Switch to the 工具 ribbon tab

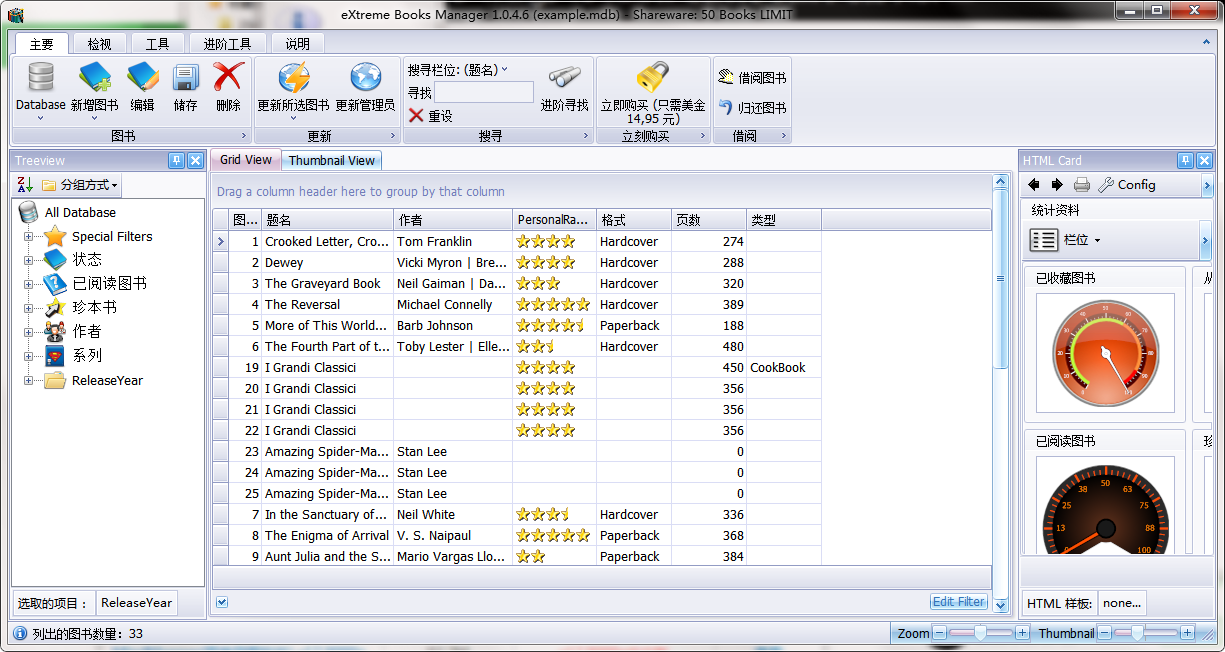click(157, 44)
